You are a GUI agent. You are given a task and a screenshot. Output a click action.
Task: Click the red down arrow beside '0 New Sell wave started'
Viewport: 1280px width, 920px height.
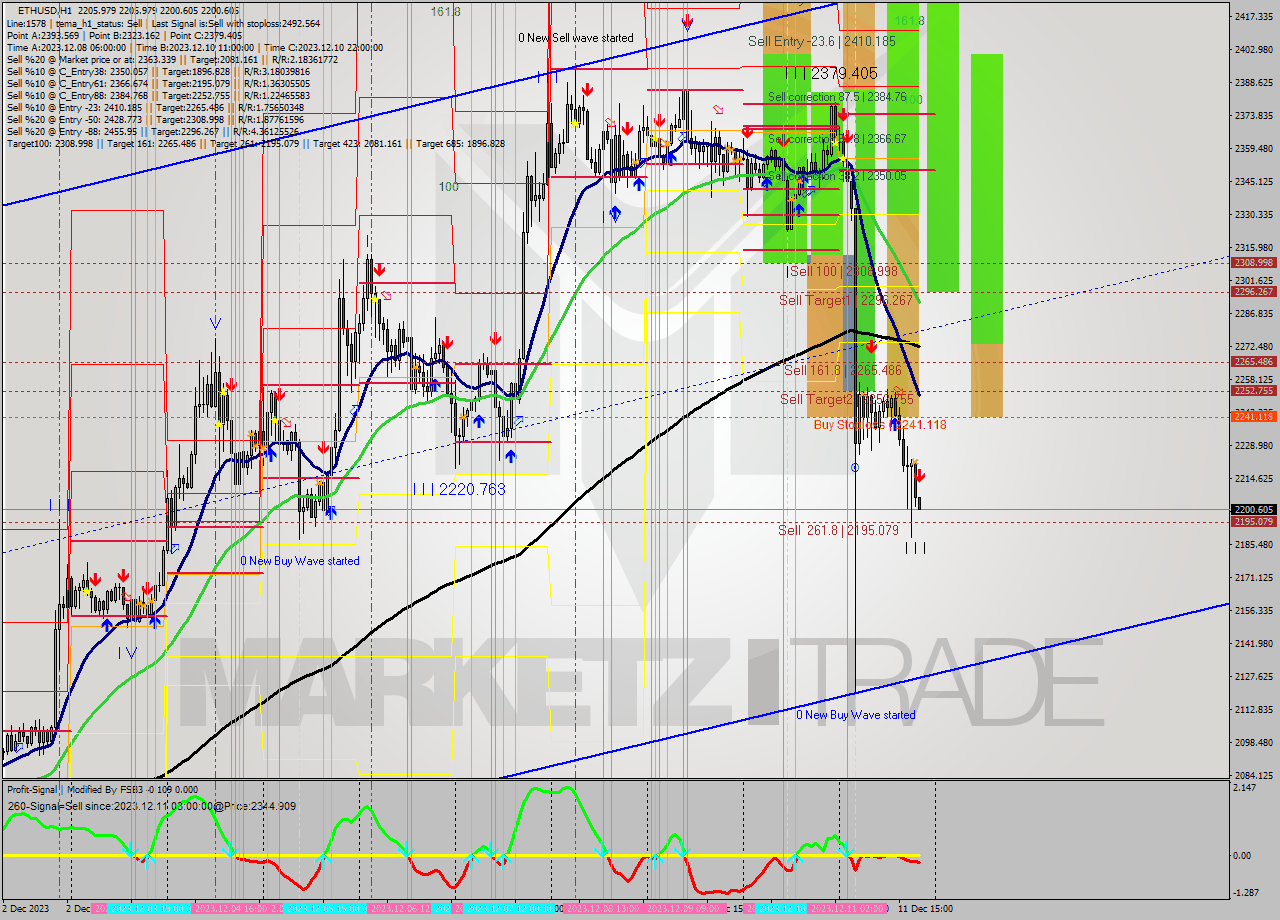click(x=688, y=22)
